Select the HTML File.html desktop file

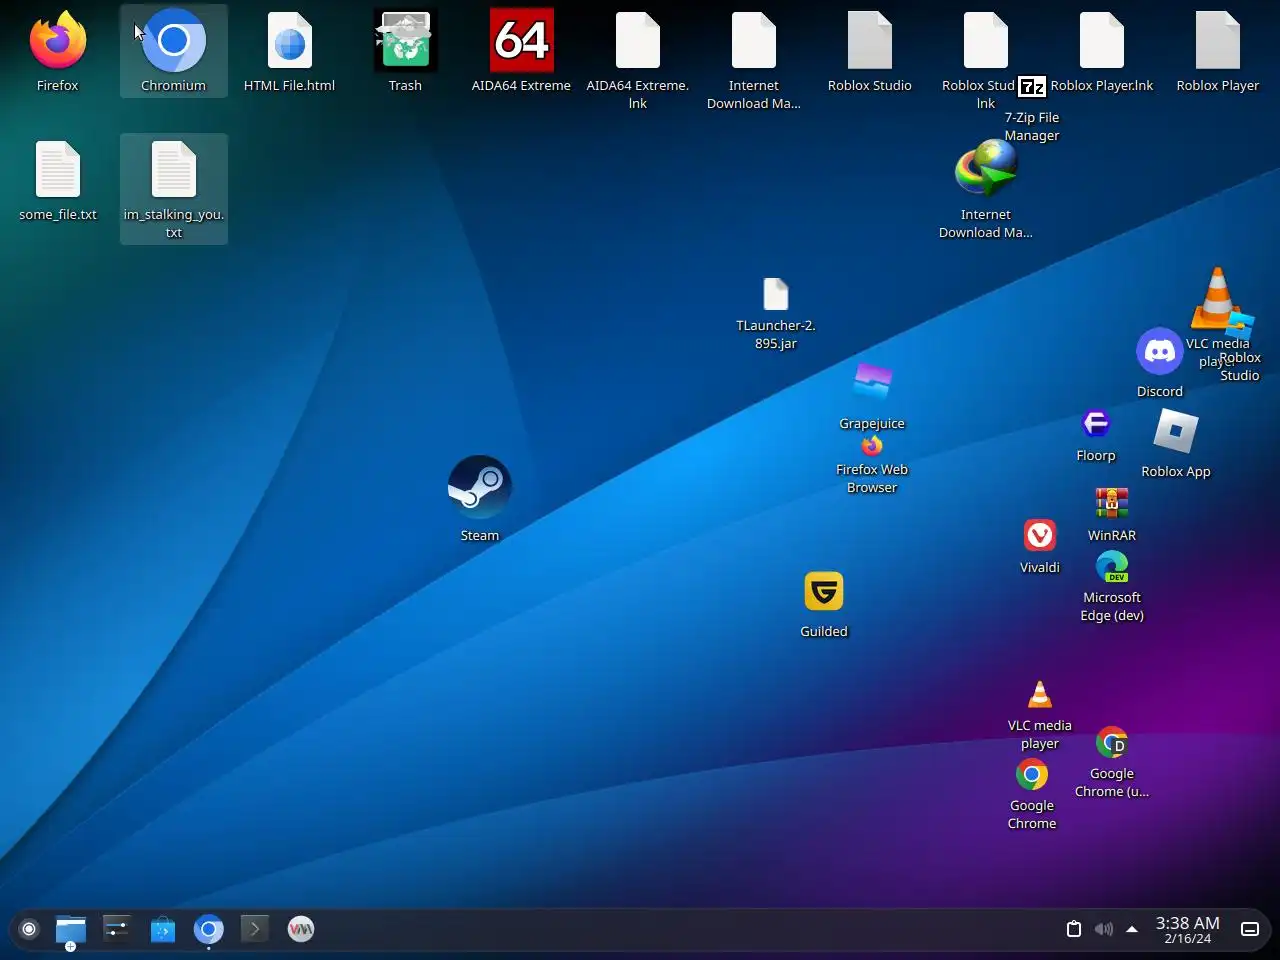click(x=290, y=42)
